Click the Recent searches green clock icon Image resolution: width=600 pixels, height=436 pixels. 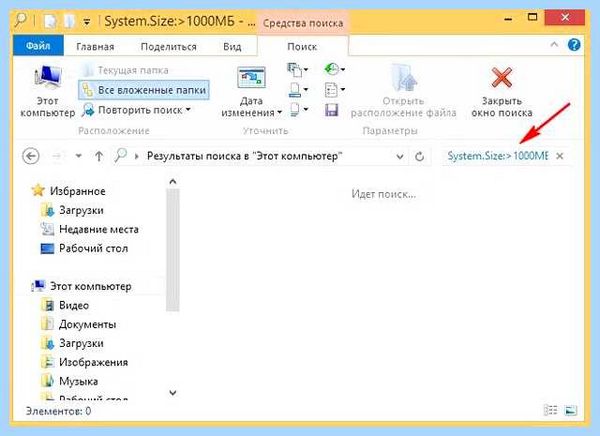334,69
